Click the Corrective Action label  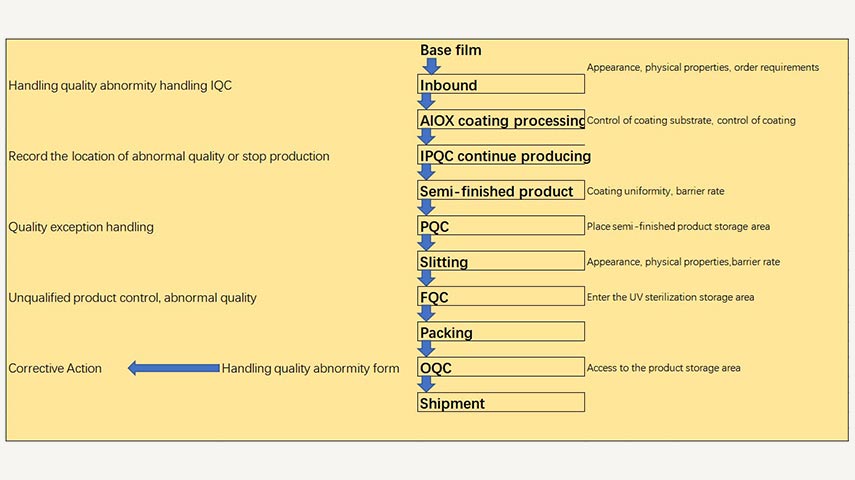55,368
